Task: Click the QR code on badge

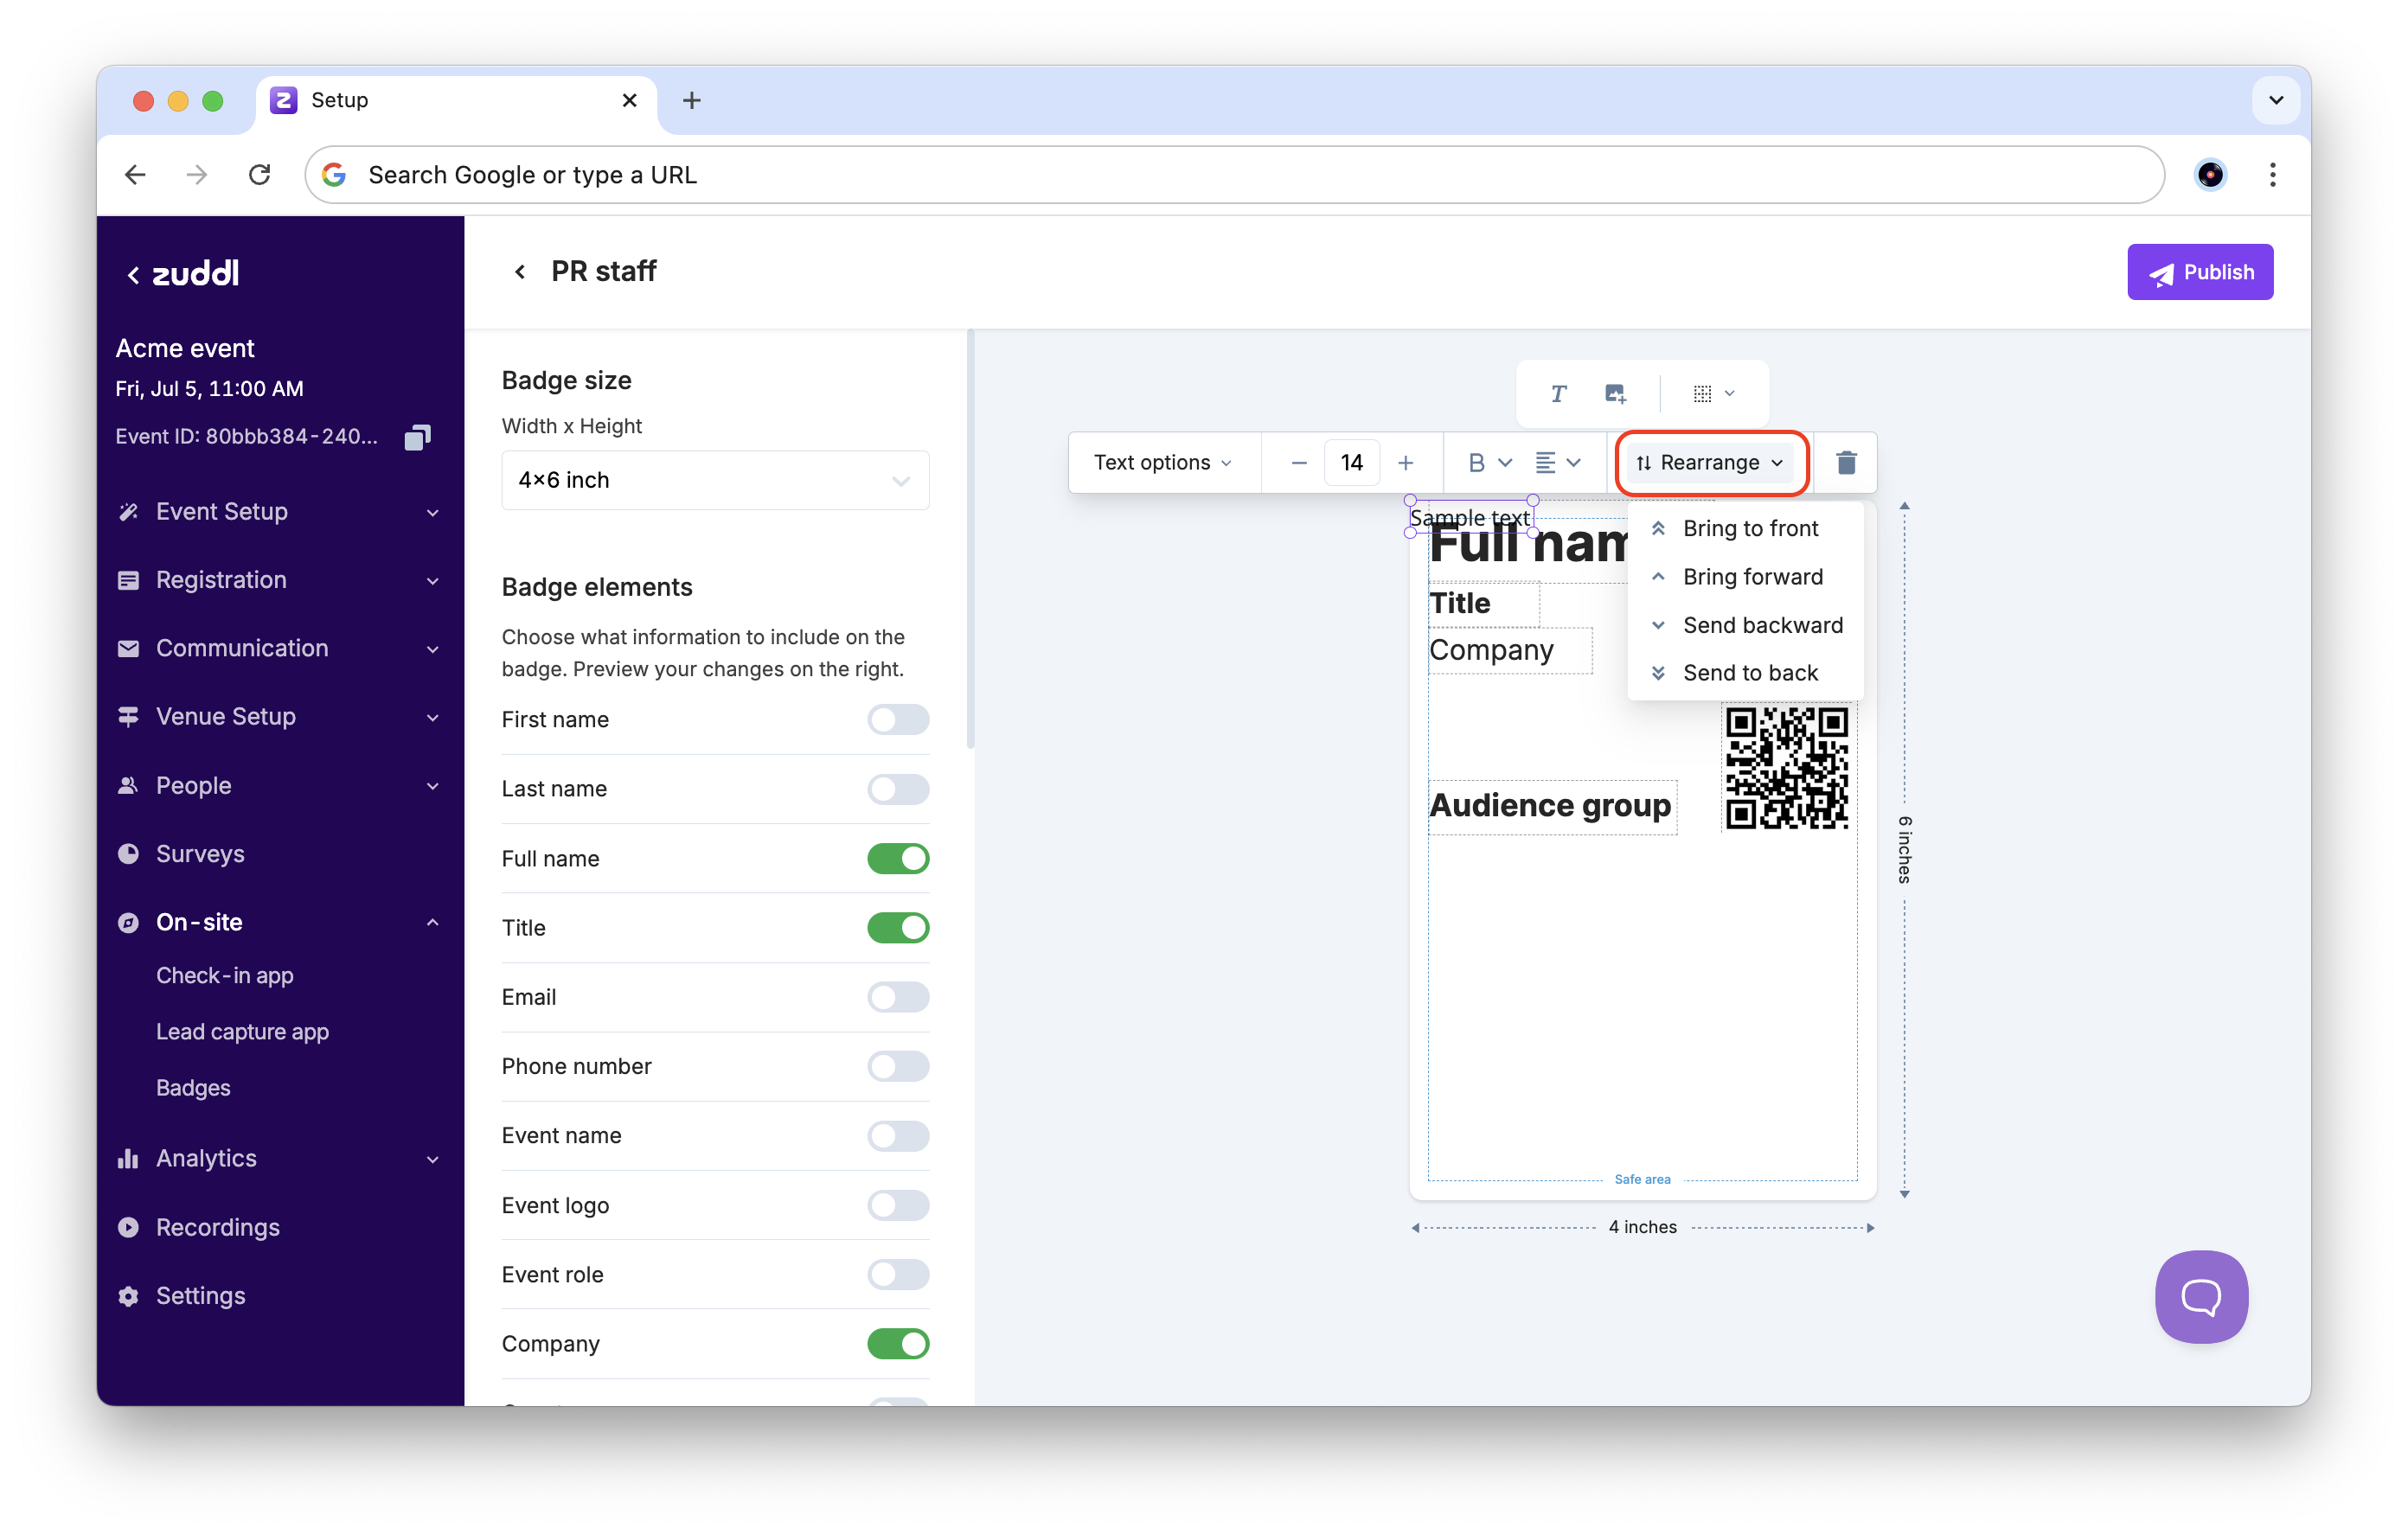Action: [1786, 768]
